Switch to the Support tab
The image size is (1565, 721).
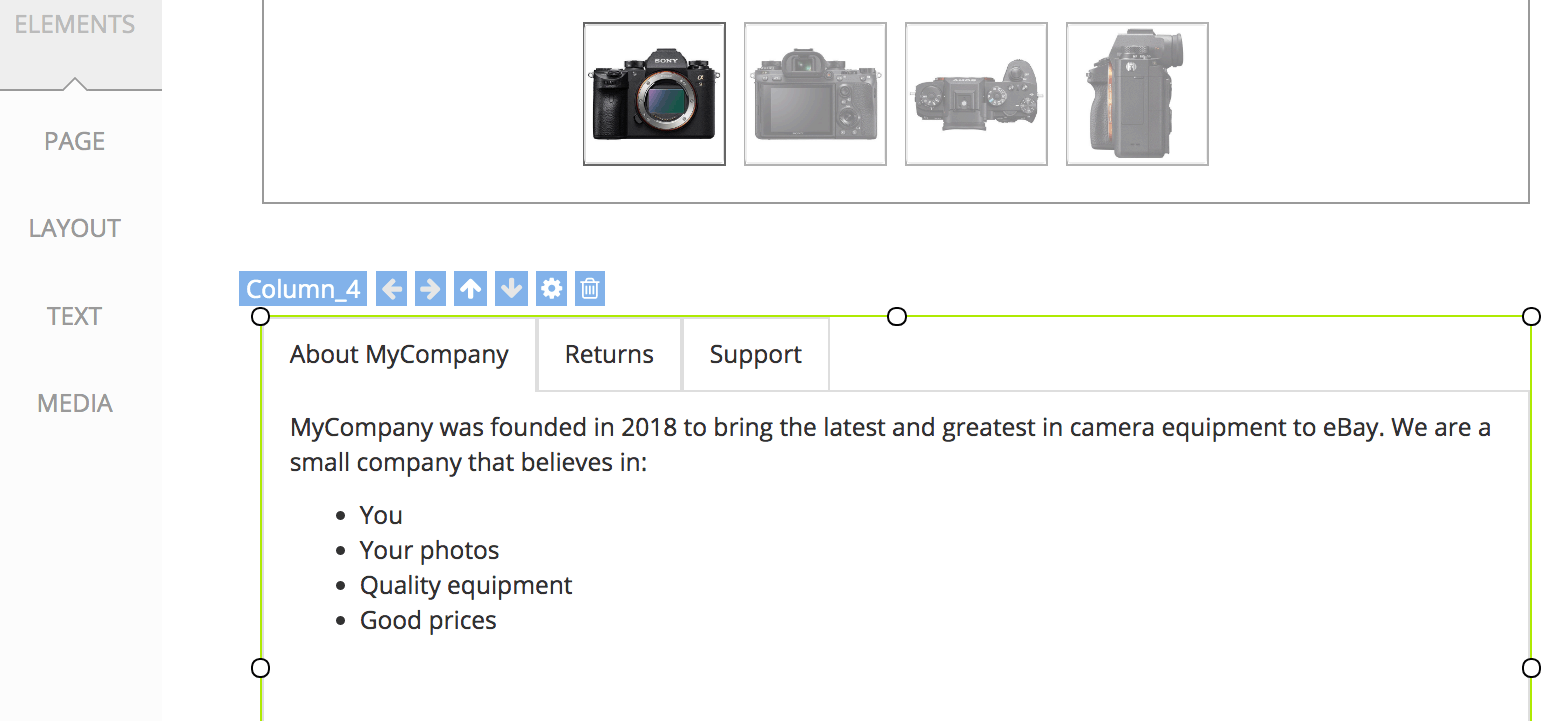[755, 355]
